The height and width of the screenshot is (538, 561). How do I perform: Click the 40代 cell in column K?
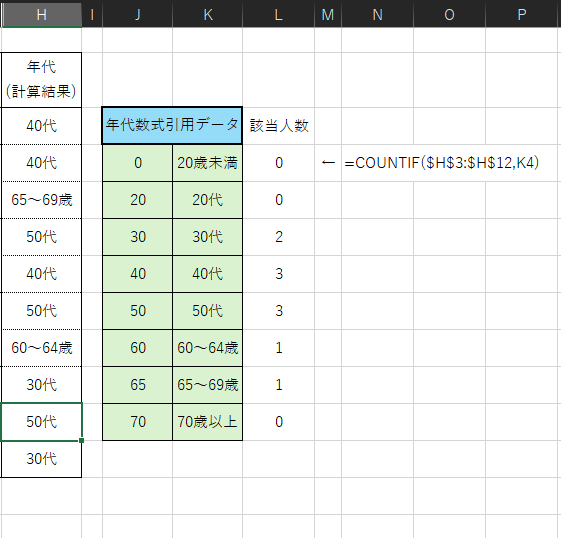[x=208, y=274]
